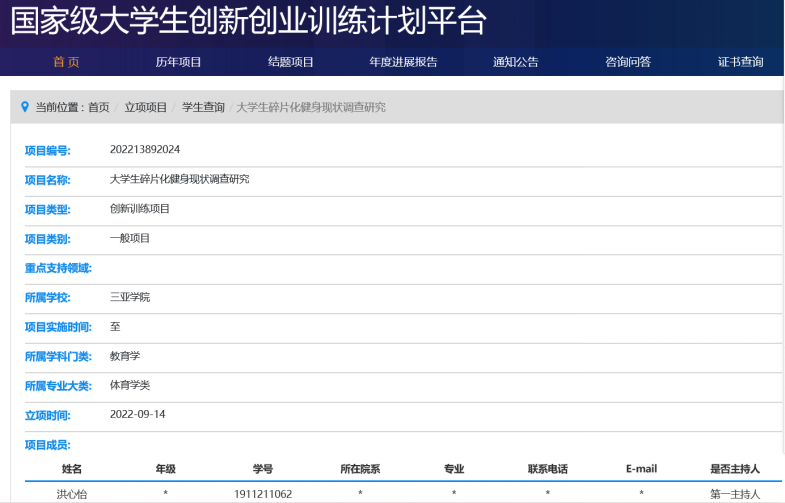Open the 历年项目 menu item
Screen dimensions: 785x503
click(x=178, y=62)
